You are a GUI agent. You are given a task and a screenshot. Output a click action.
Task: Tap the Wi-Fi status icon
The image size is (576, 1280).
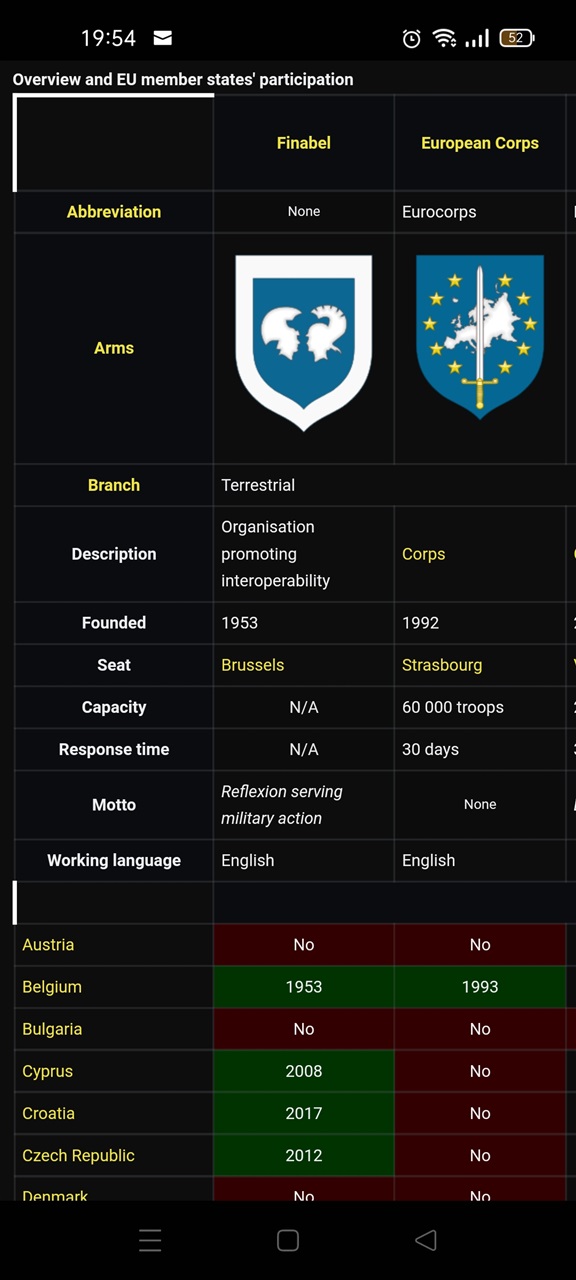tap(445, 38)
